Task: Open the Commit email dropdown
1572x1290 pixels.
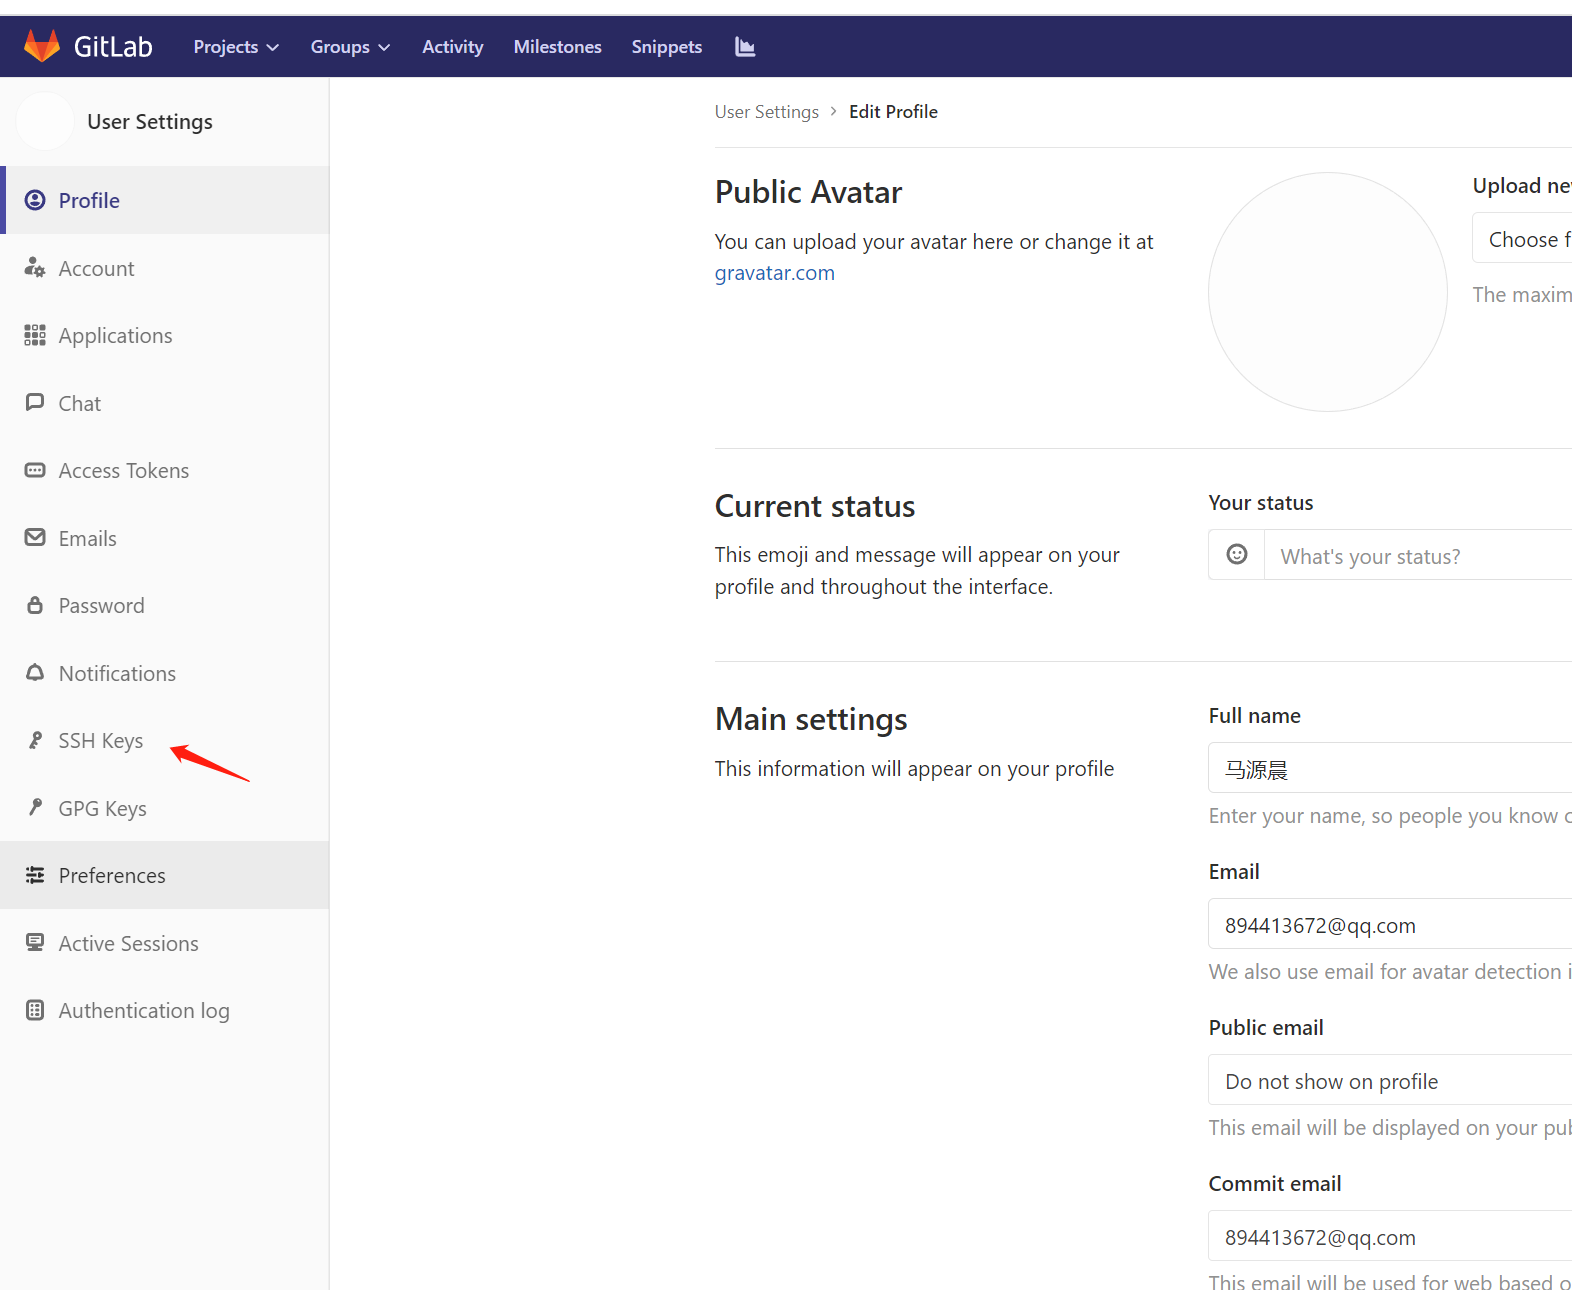Action: coord(1391,1237)
